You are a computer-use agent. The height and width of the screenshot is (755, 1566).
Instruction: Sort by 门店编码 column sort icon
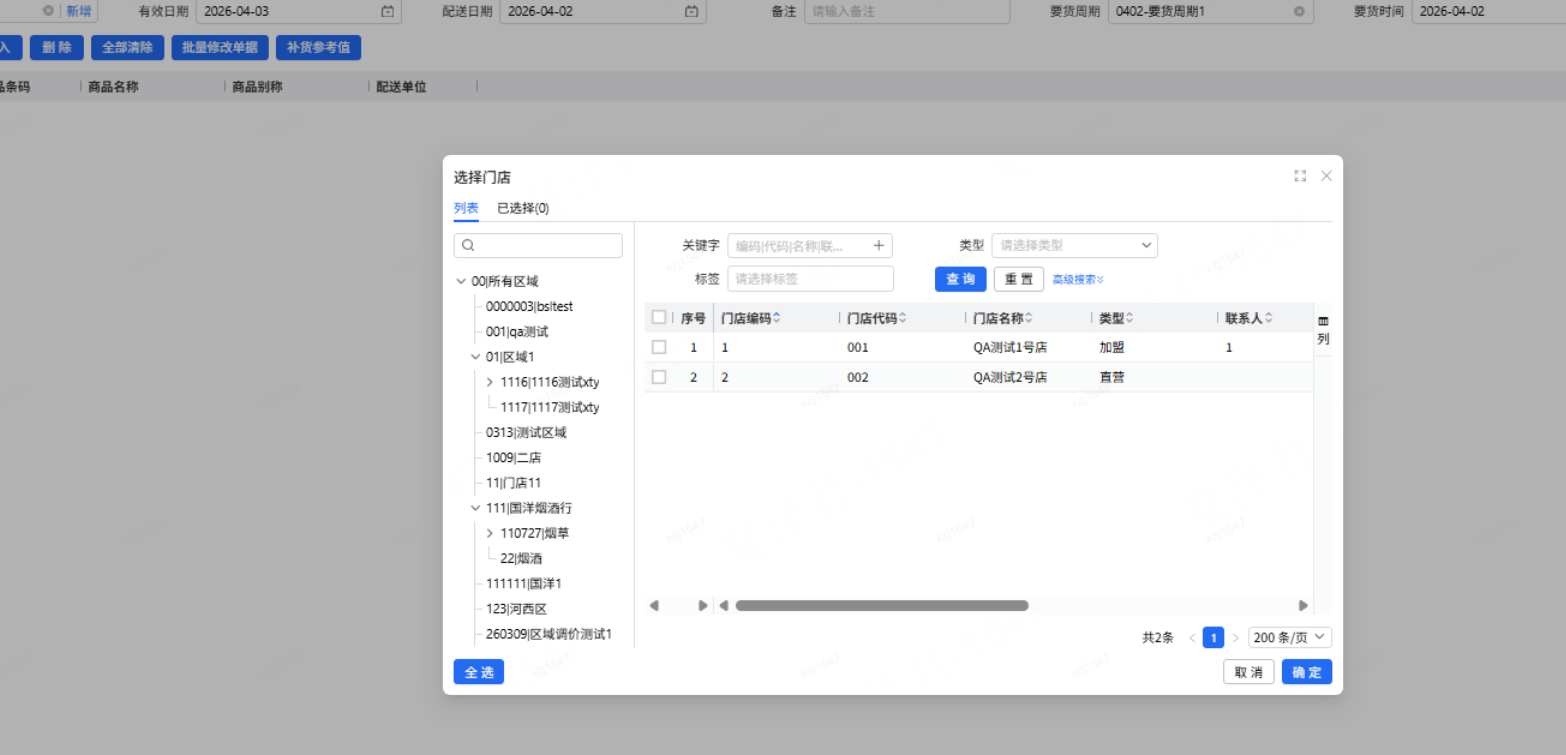[x=777, y=318]
